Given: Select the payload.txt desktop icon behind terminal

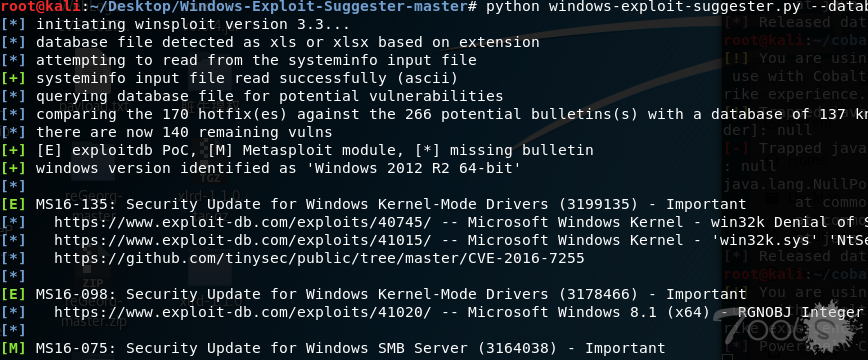Looking at the screenshot, I should (x=94, y=105).
